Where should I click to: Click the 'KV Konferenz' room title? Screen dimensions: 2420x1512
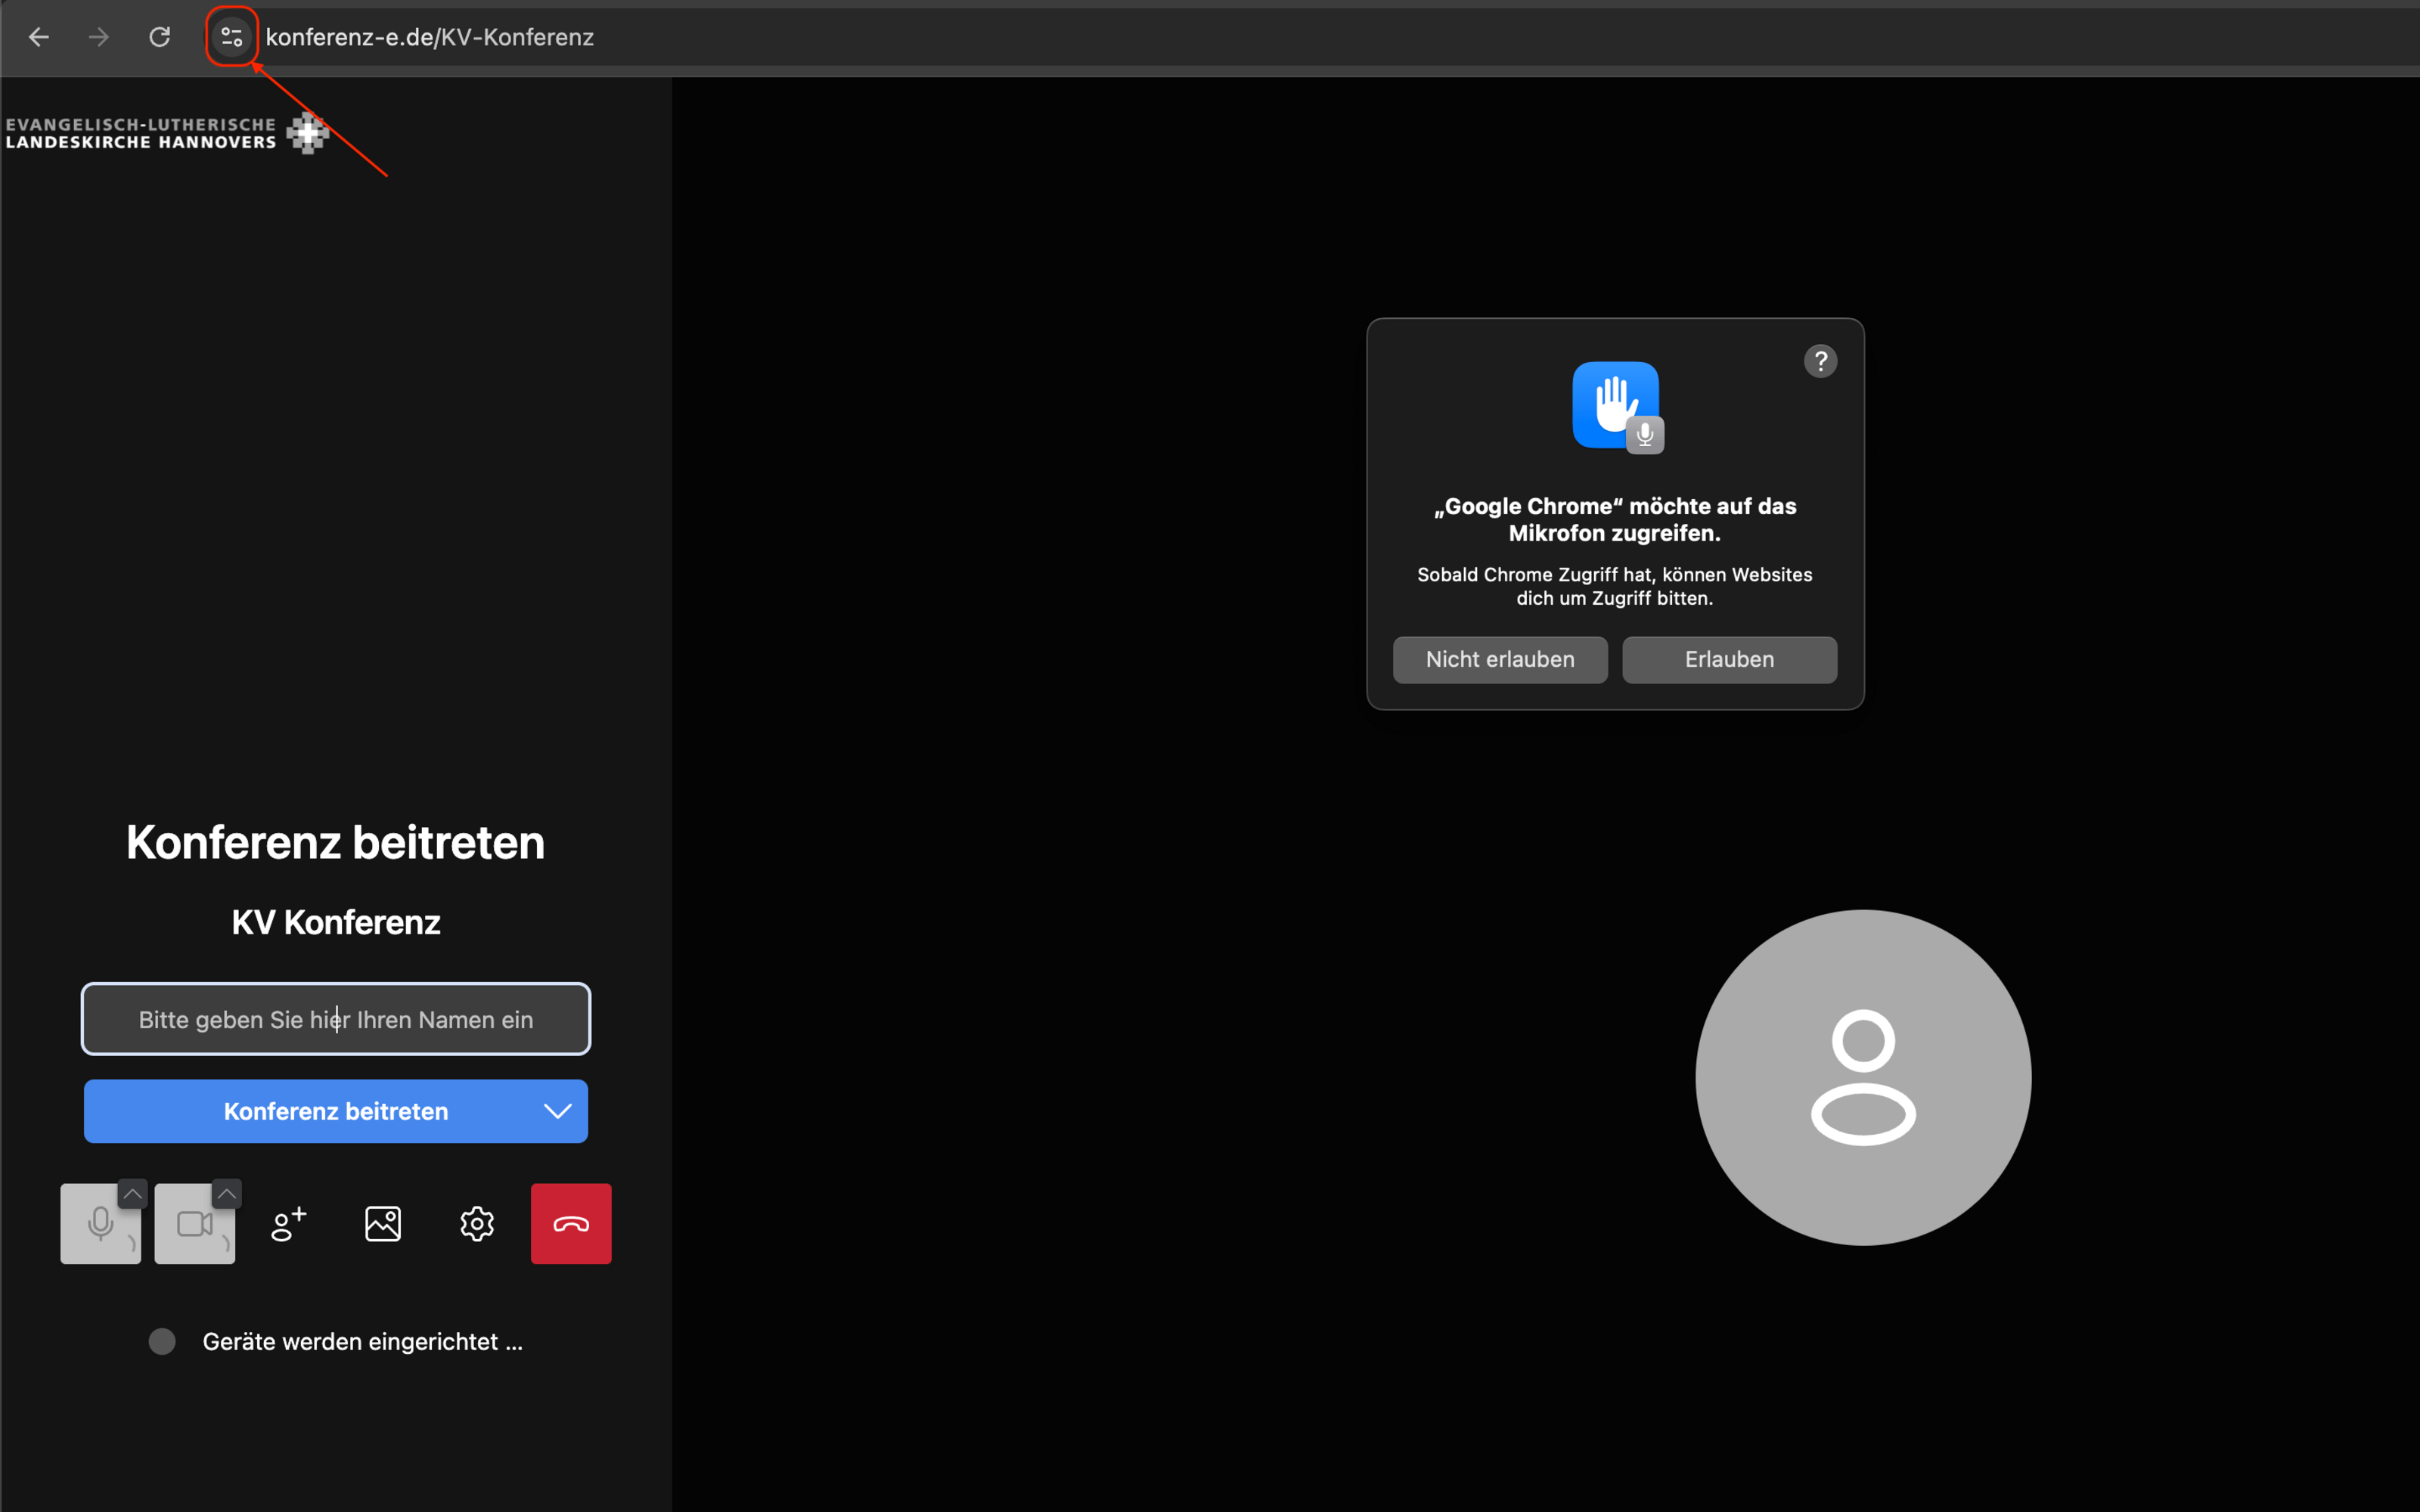click(336, 922)
